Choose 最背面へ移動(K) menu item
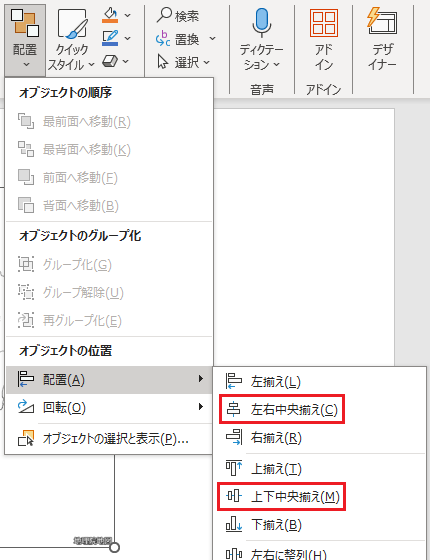This screenshot has height=560, width=430. click(109, 150)
